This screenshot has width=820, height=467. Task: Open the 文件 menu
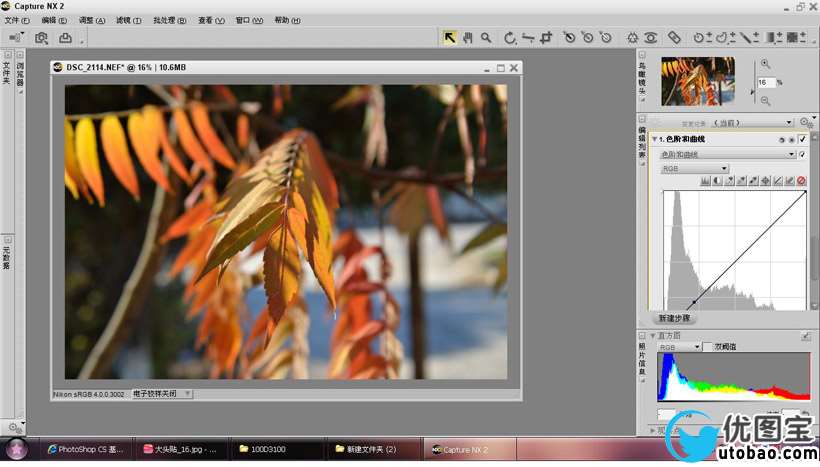click(x=17, y=20)
